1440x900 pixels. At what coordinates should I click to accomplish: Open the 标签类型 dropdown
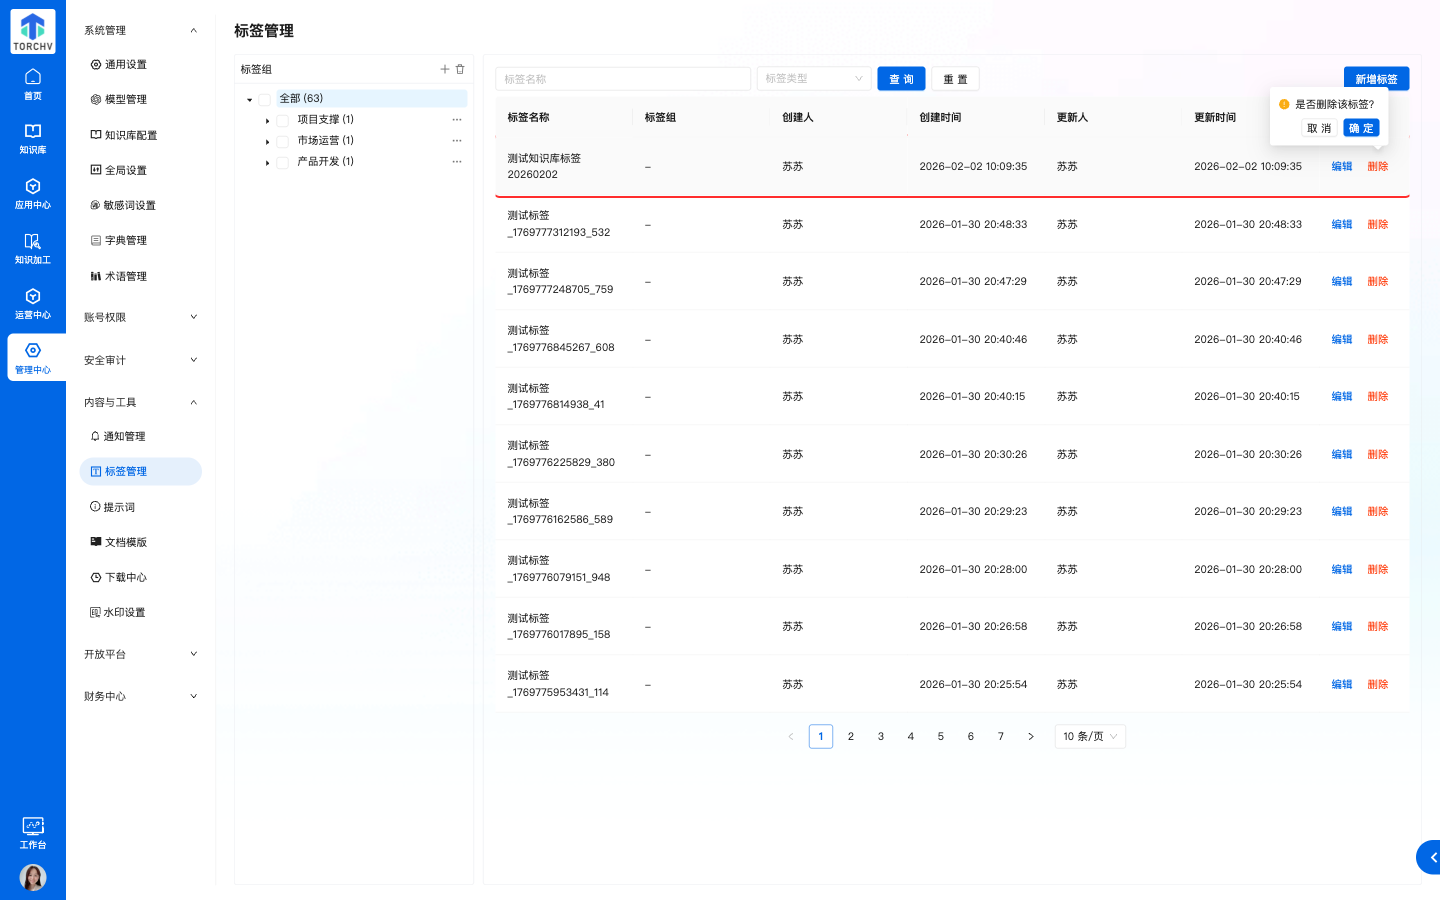coord(813,79)
